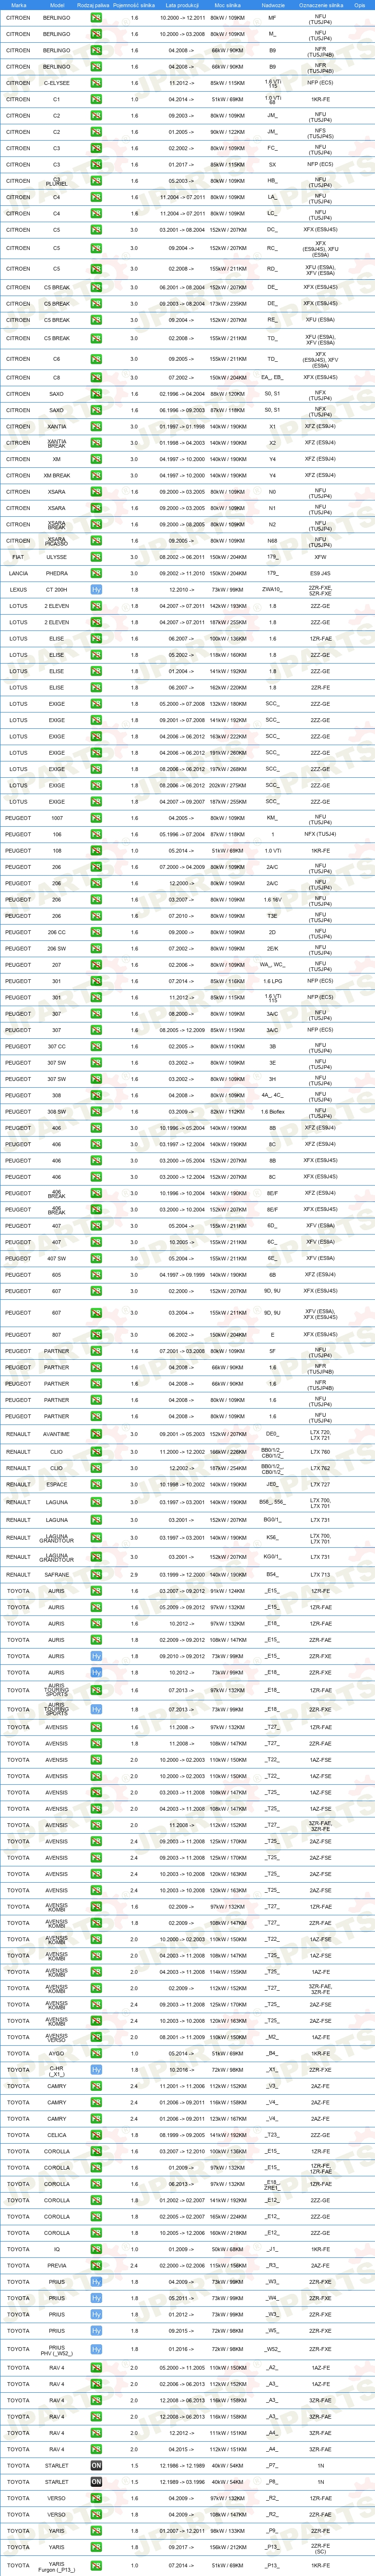
Task: Click the petrol fuel icon in the CITROEN C1 row
Action: tap(96, 99)
